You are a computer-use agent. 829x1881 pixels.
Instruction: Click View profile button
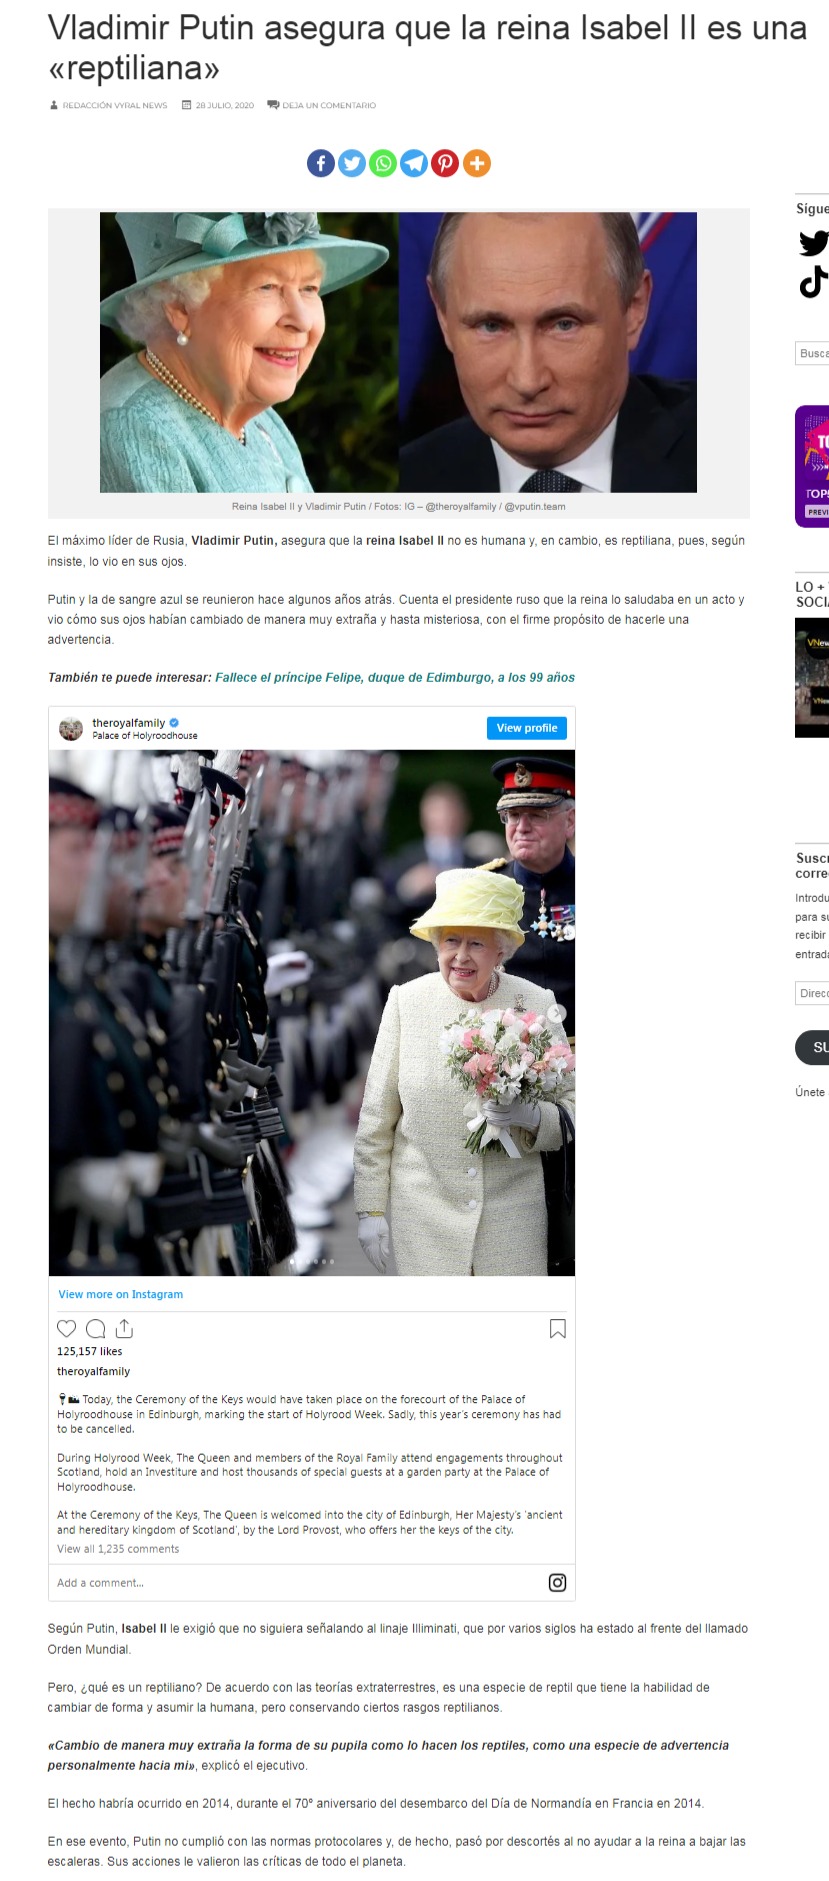[527, 728]
